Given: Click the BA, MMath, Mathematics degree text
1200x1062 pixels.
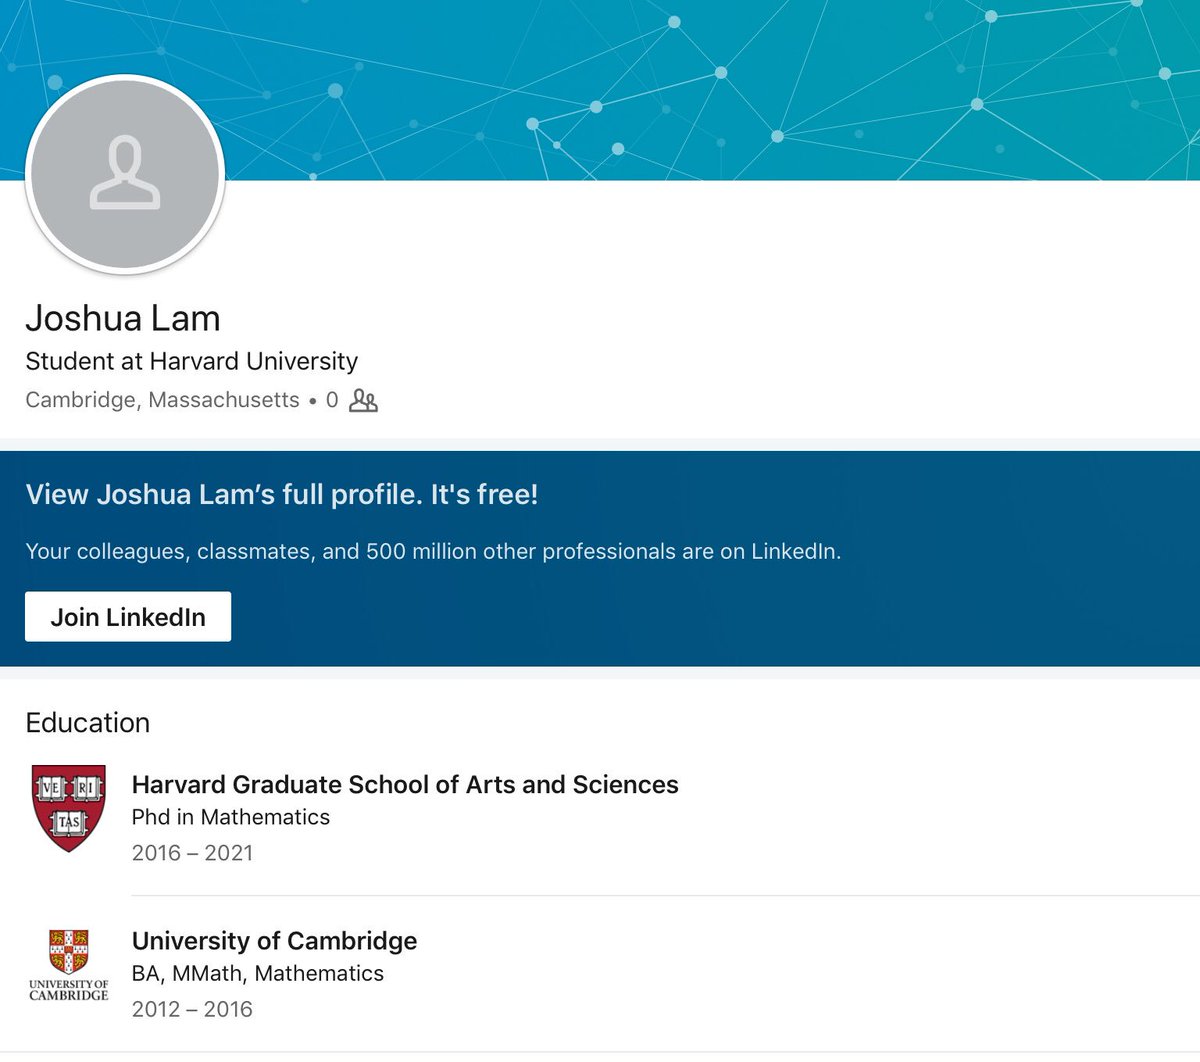Looking at the screenshot, I should click(x=258, y=973).
